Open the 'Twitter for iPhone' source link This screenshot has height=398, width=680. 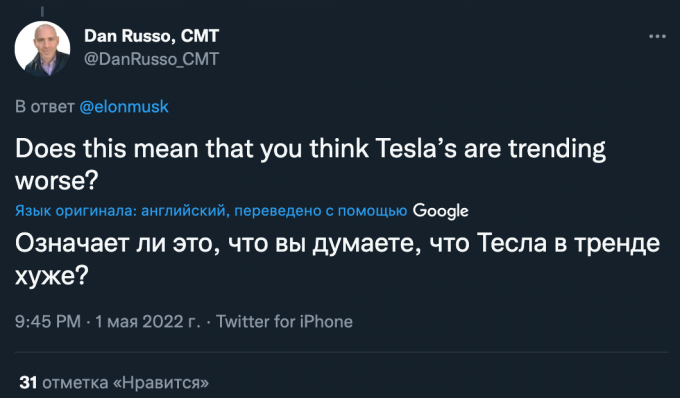284,322
